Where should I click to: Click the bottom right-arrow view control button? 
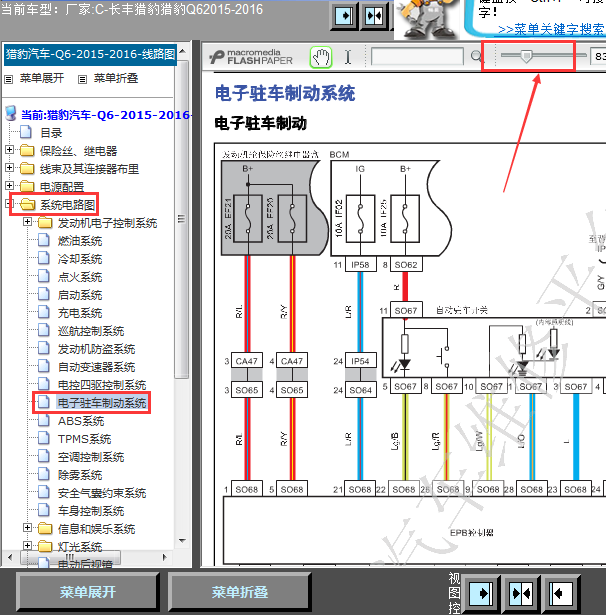480,593
